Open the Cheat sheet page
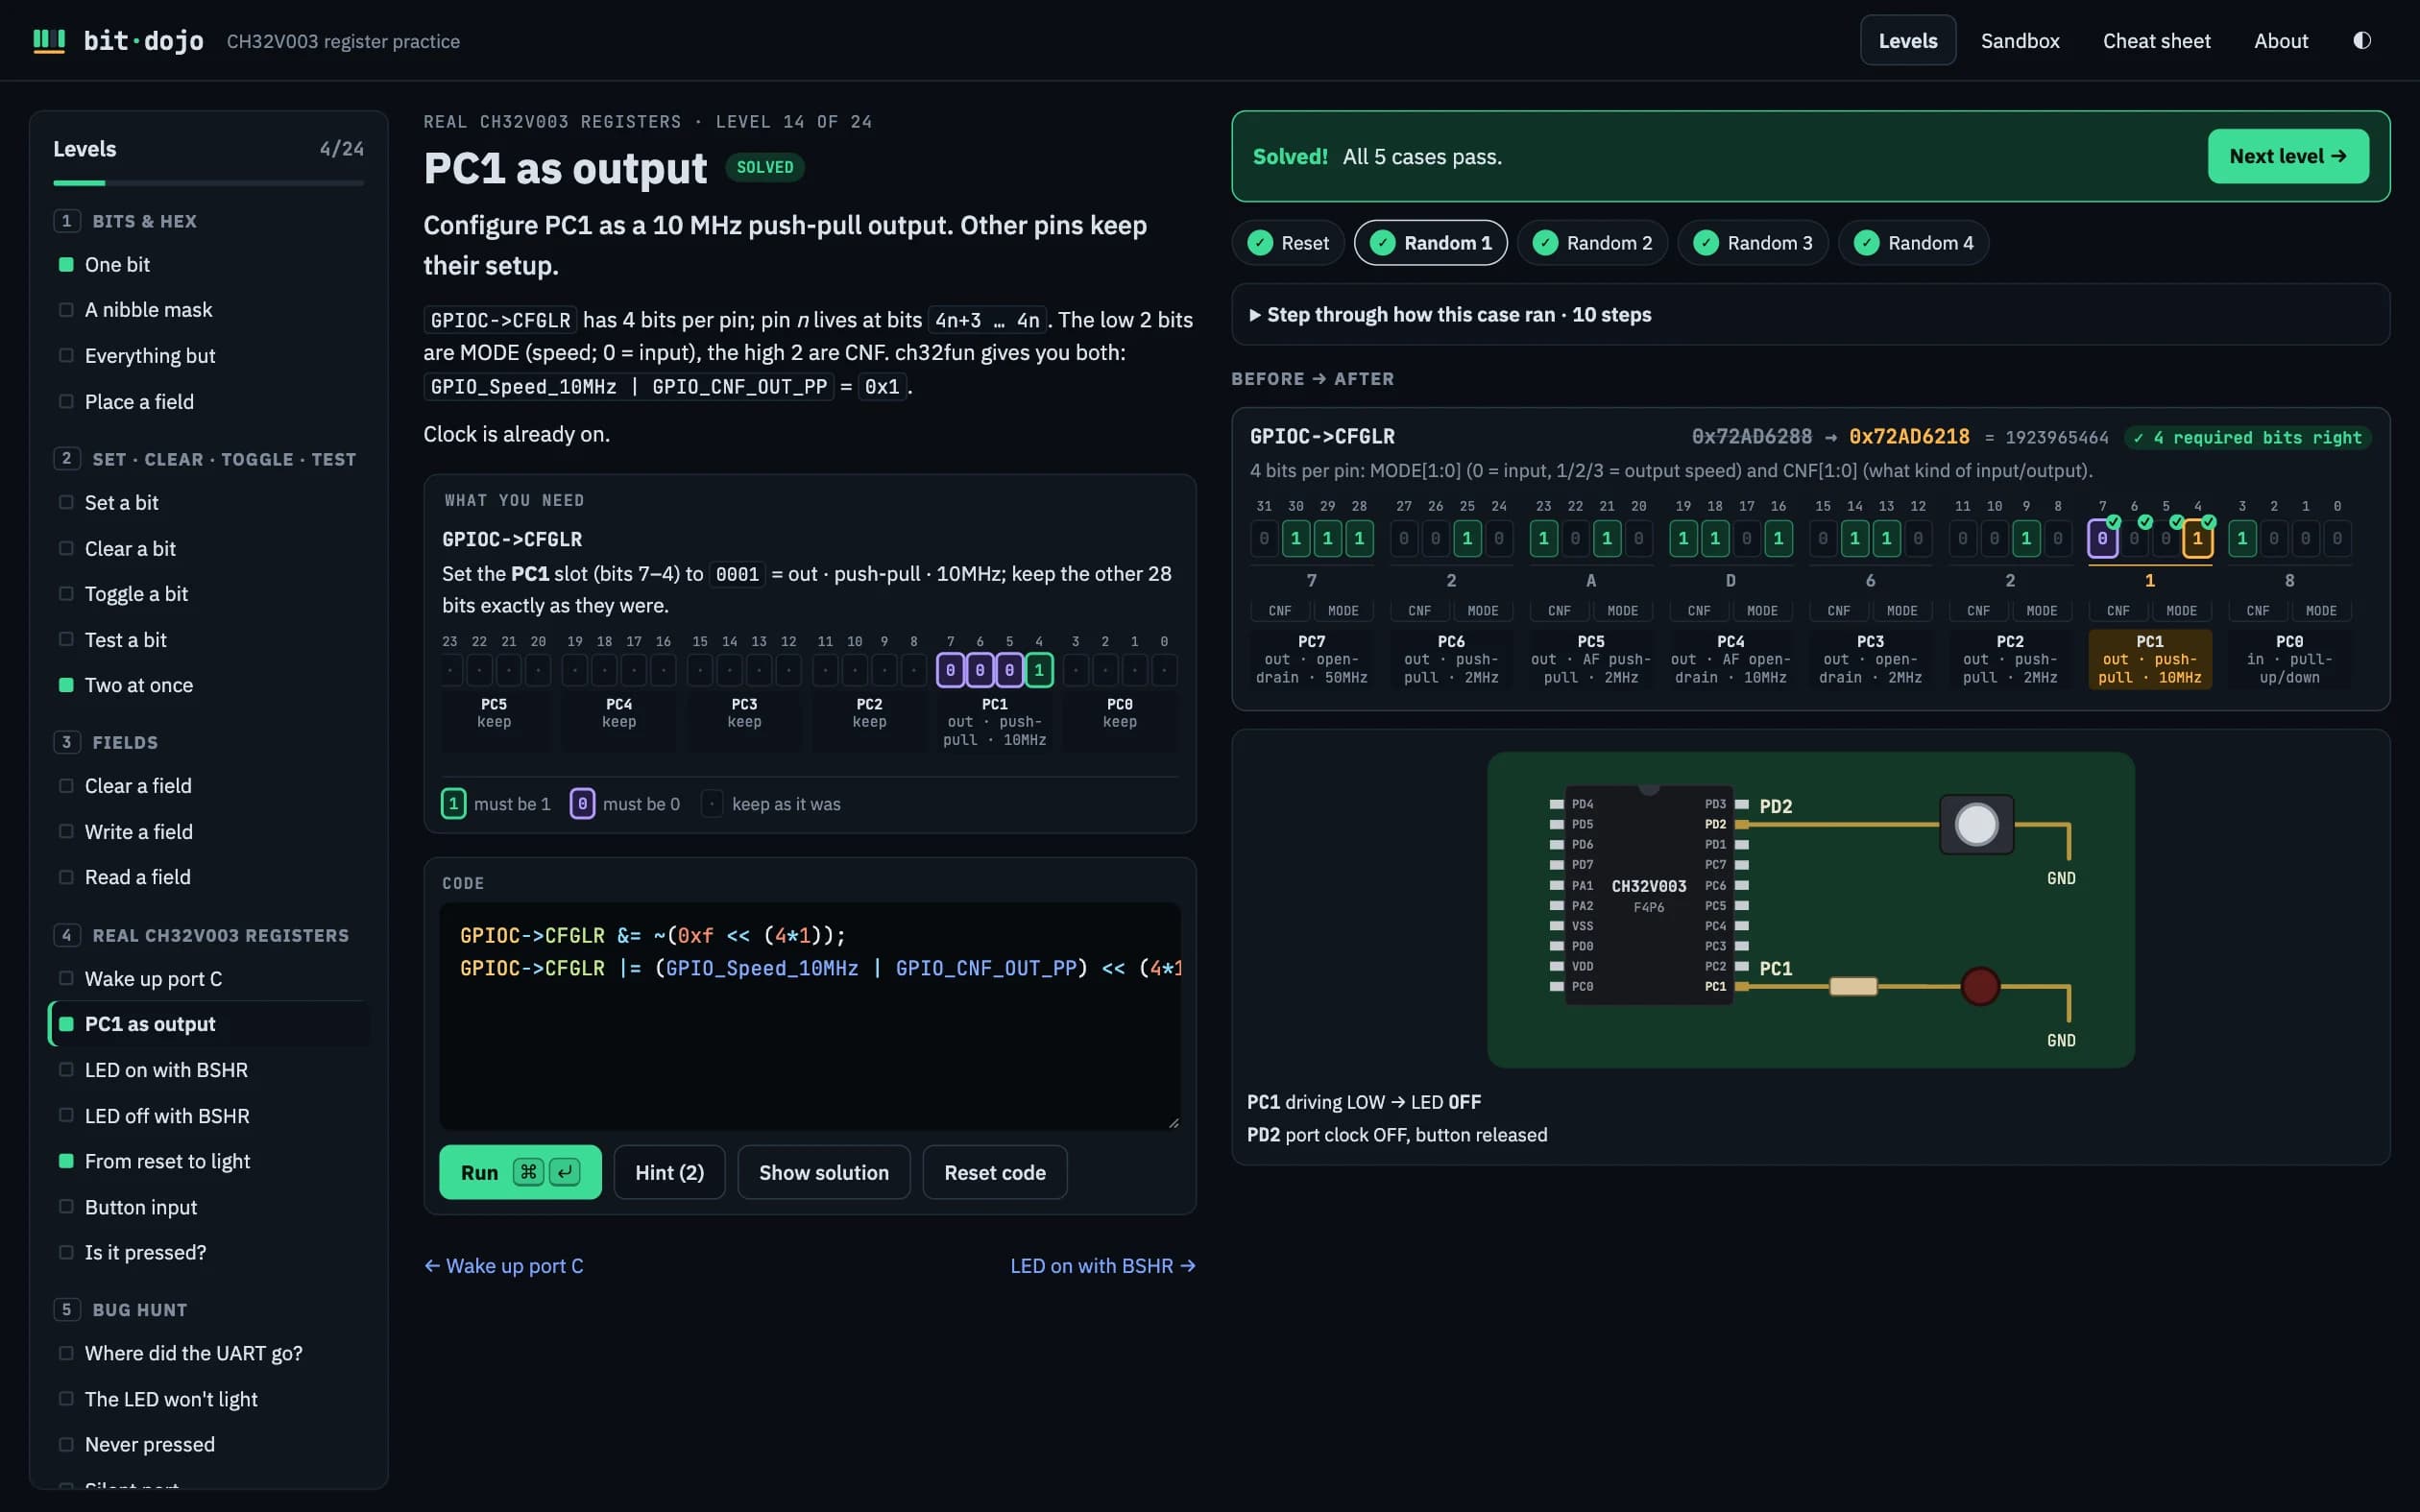 pyautogui.click(x=2156, y=40)
